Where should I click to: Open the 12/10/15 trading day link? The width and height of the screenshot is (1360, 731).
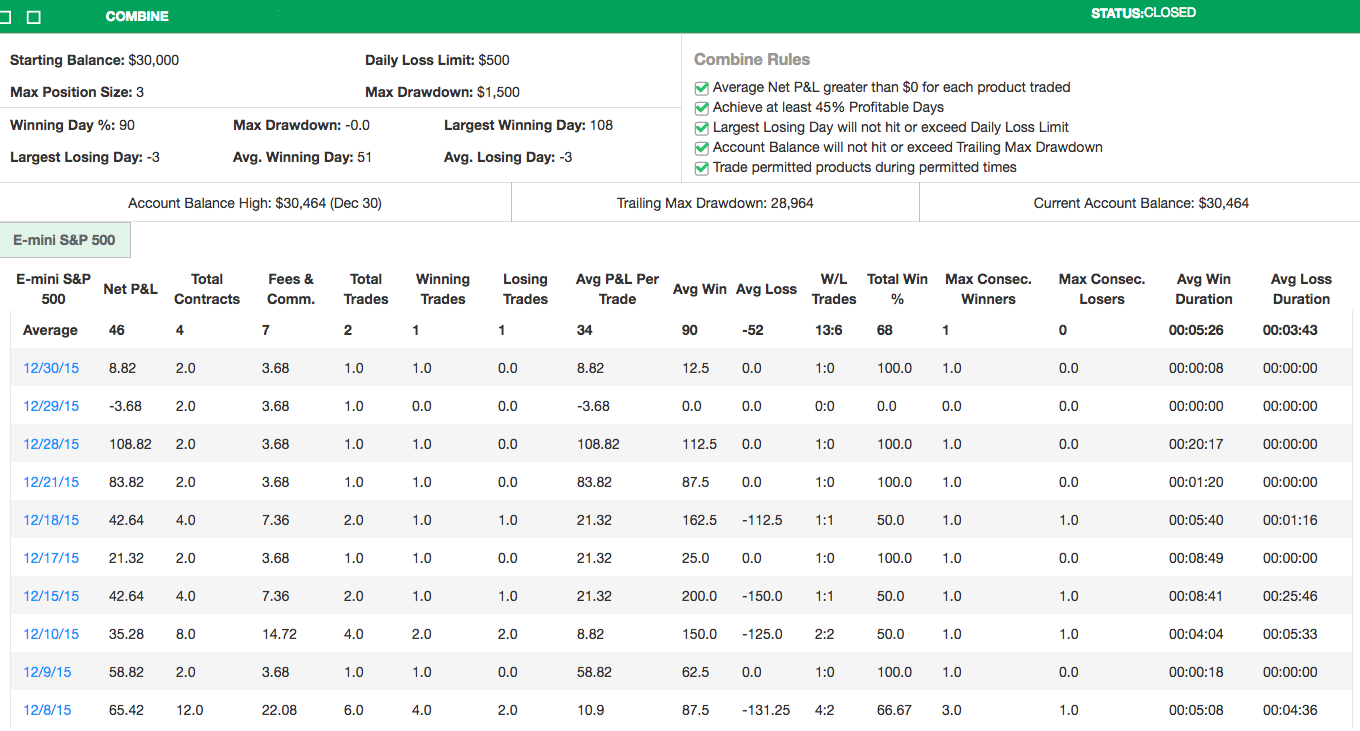point(51,634)
